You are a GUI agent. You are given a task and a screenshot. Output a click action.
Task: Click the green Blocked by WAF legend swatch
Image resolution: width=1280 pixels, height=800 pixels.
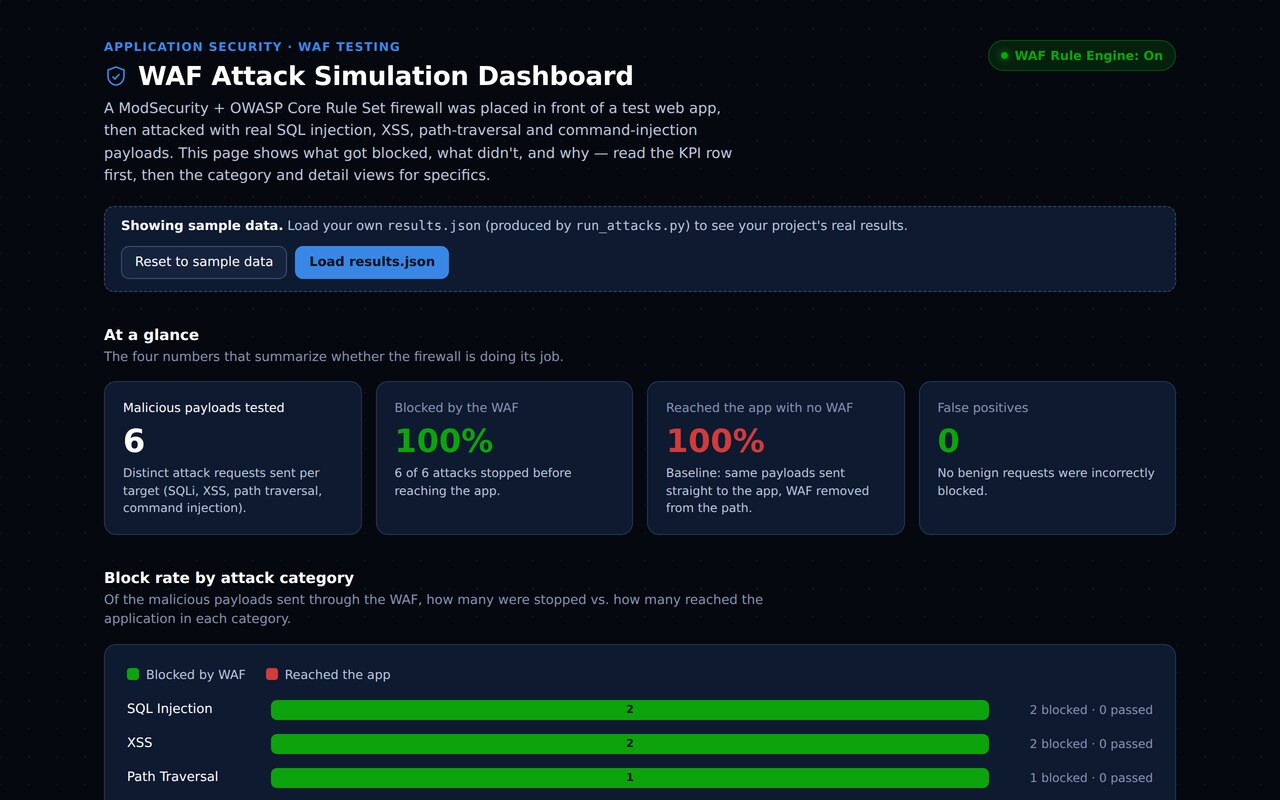pos(133,674)
